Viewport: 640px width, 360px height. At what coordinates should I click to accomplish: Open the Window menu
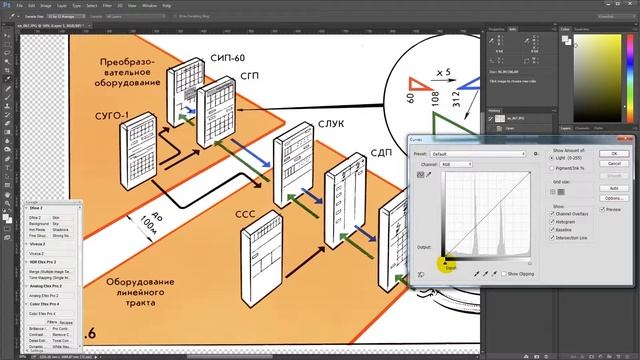[x=149, y=6]
